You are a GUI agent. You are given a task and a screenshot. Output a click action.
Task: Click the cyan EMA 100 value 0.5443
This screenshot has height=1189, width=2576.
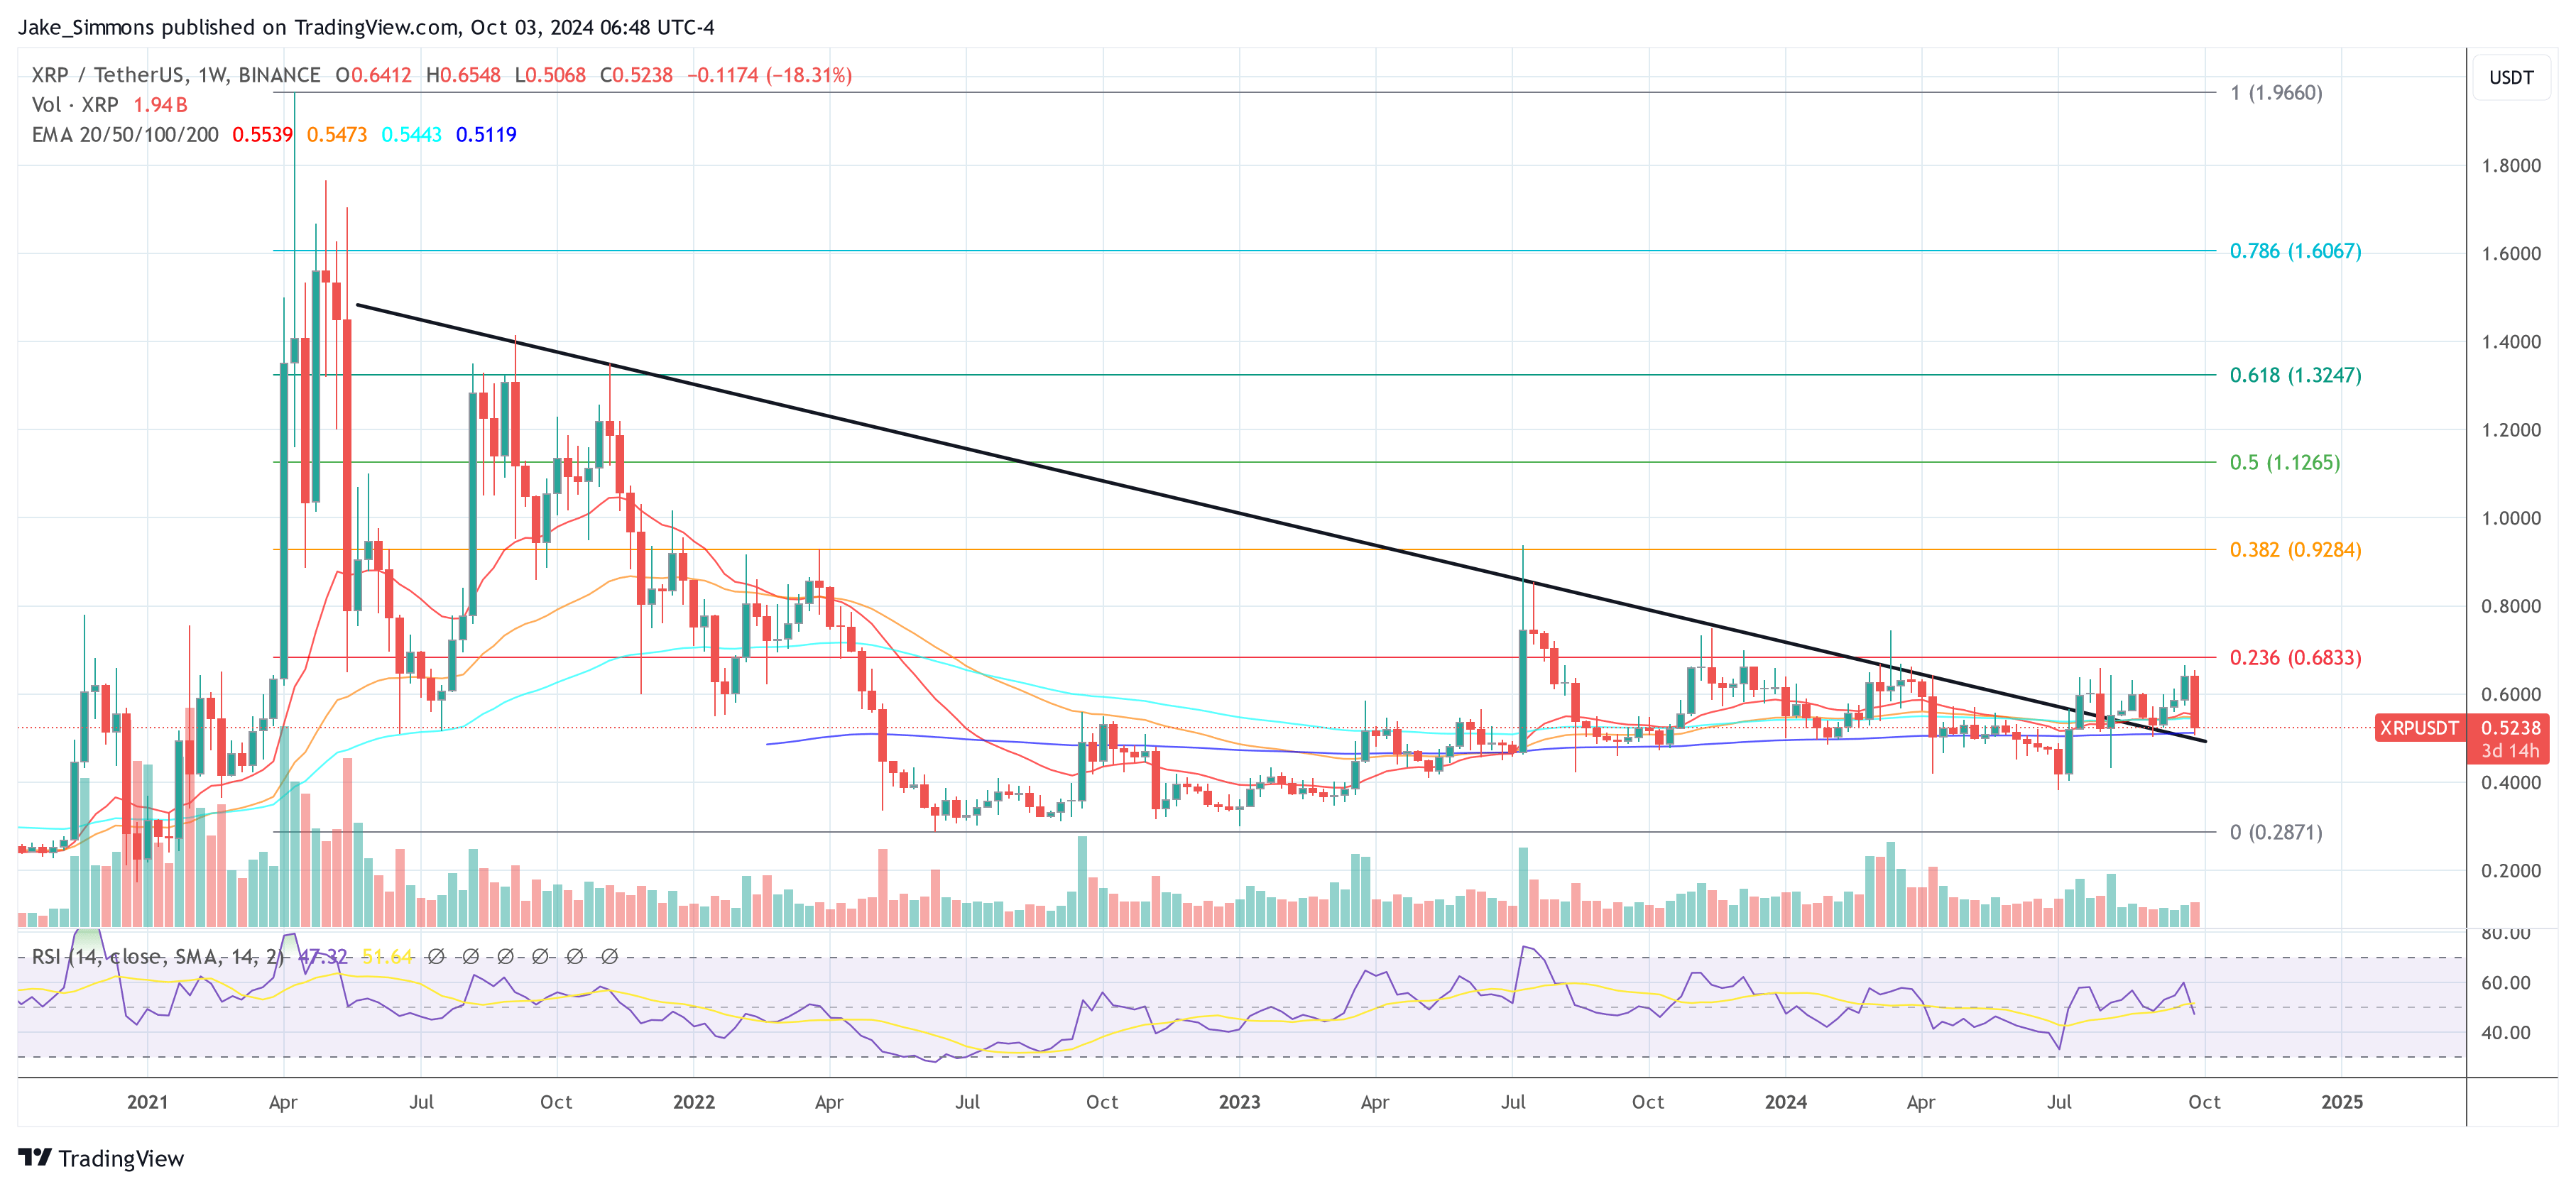pos(411,135)
